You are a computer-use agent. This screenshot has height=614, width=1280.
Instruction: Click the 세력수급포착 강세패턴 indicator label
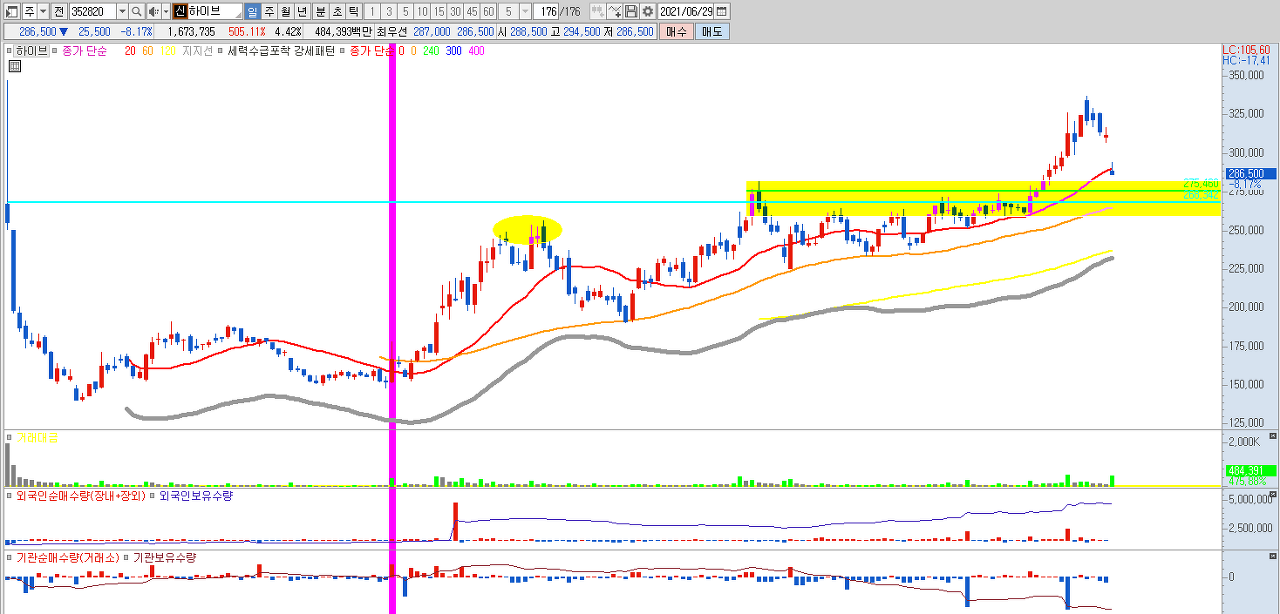[280, 51]
